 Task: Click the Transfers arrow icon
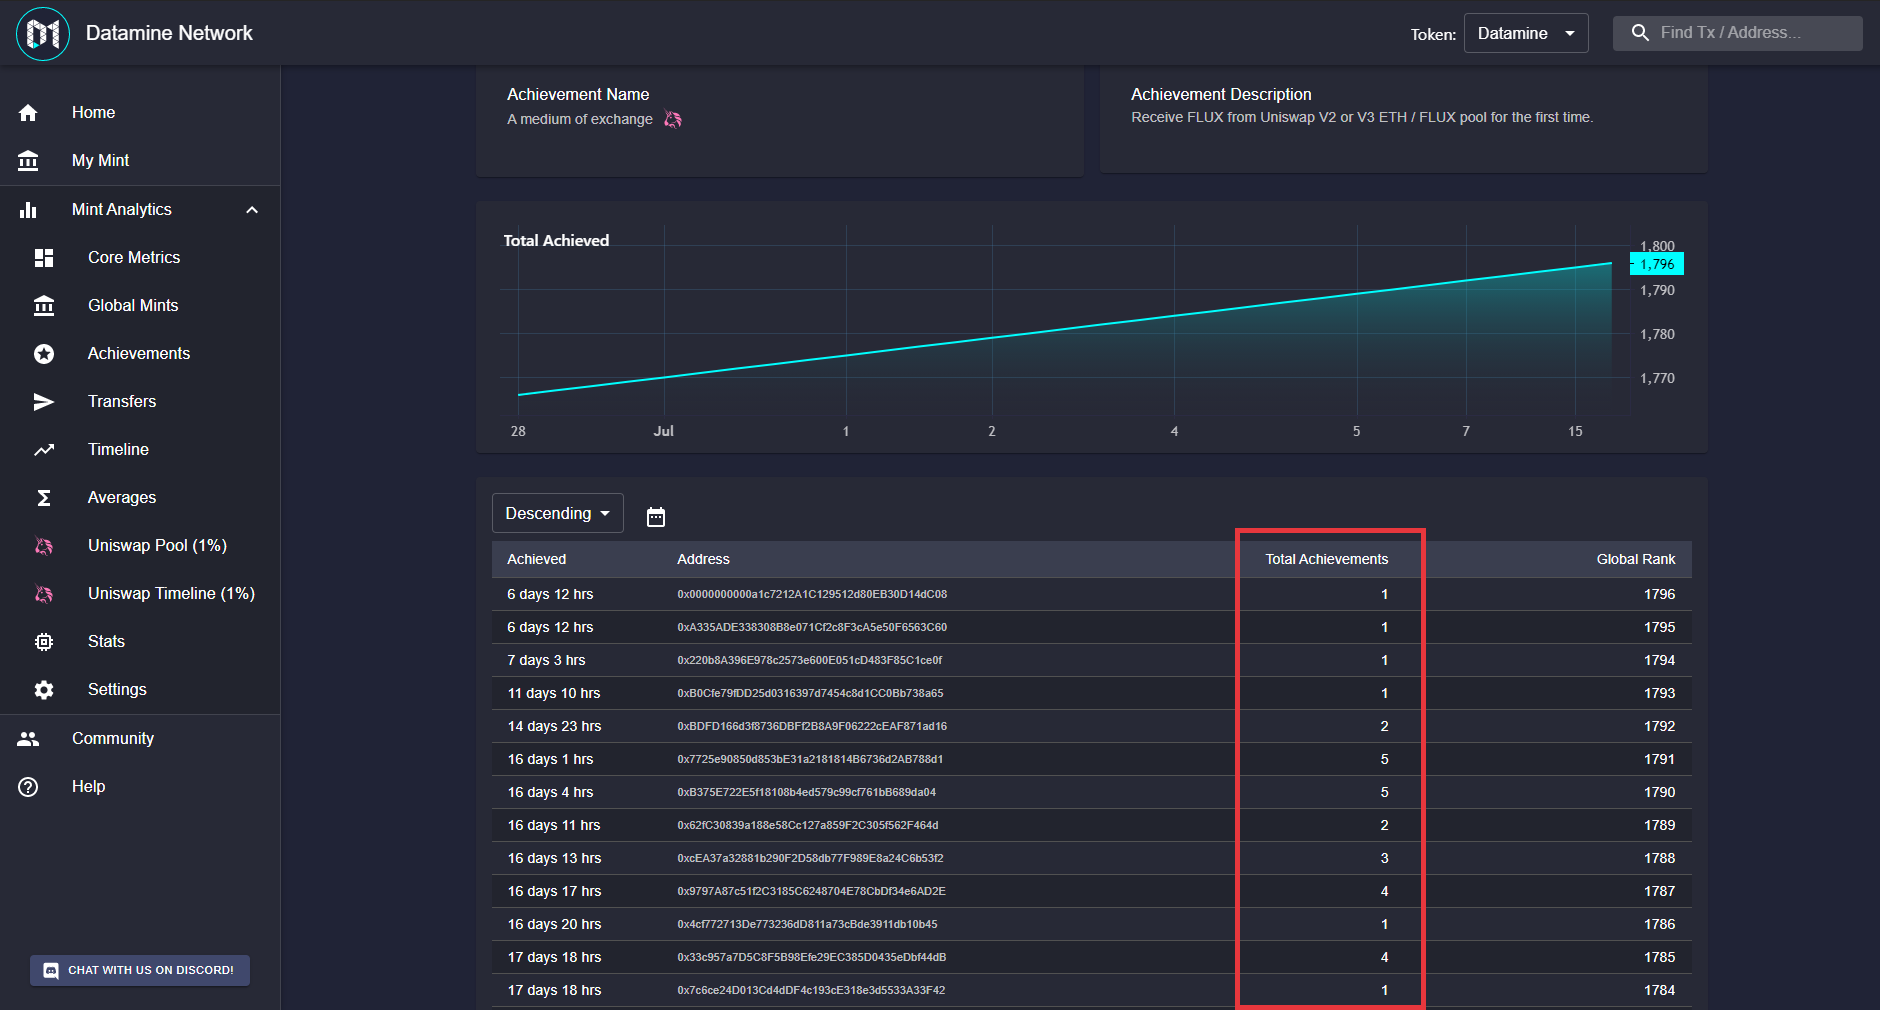(44, 402)
